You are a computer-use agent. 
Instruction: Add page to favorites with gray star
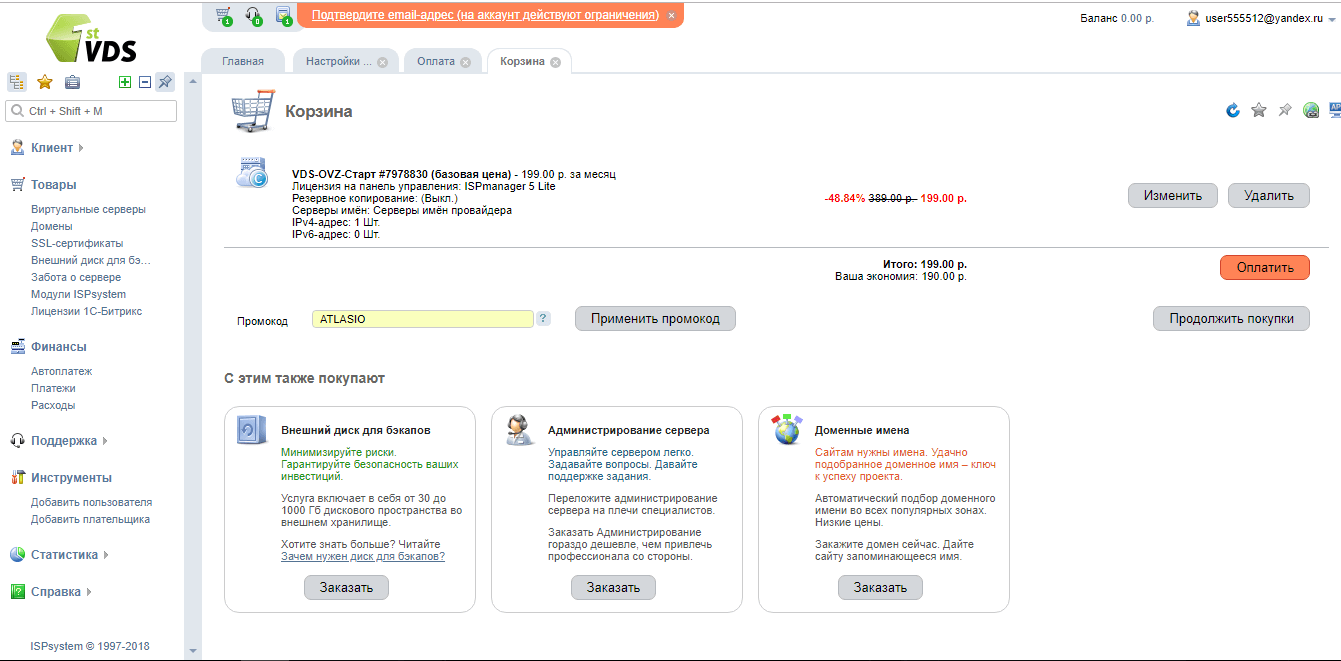(1259, 110)
